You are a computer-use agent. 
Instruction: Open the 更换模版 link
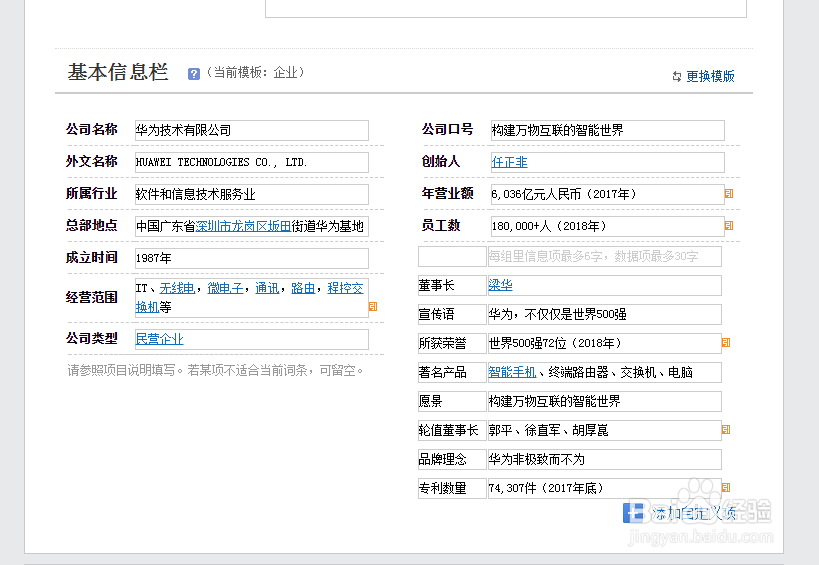(x=710, y=76)
